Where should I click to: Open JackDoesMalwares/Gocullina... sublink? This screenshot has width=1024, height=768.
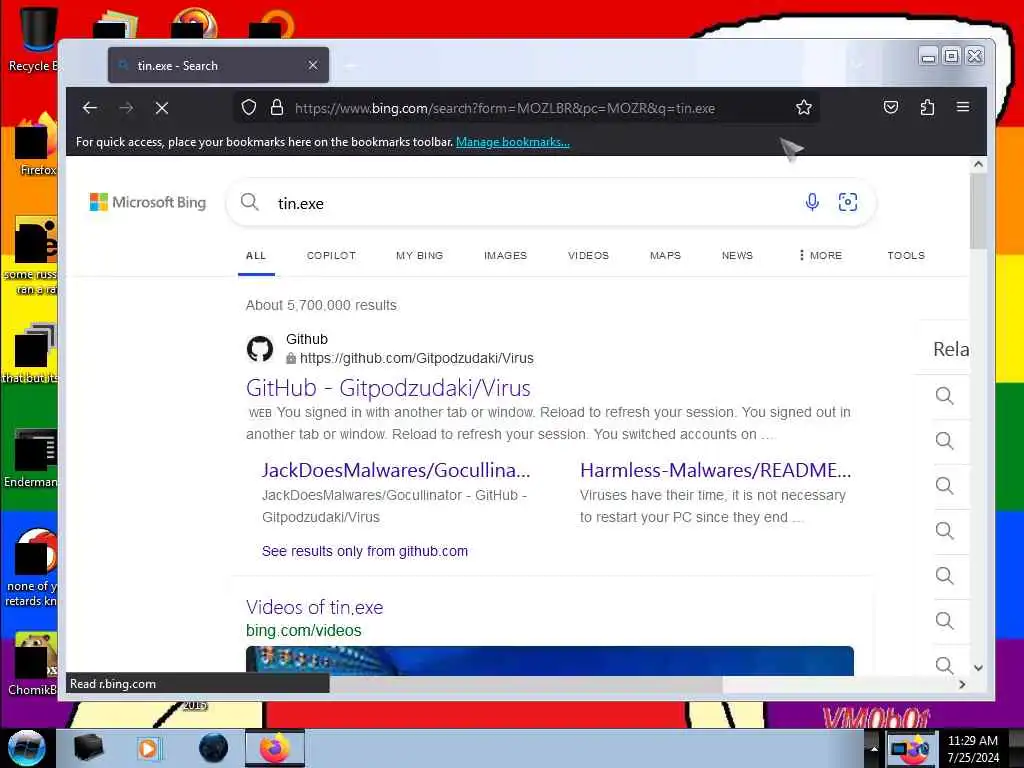396,470
